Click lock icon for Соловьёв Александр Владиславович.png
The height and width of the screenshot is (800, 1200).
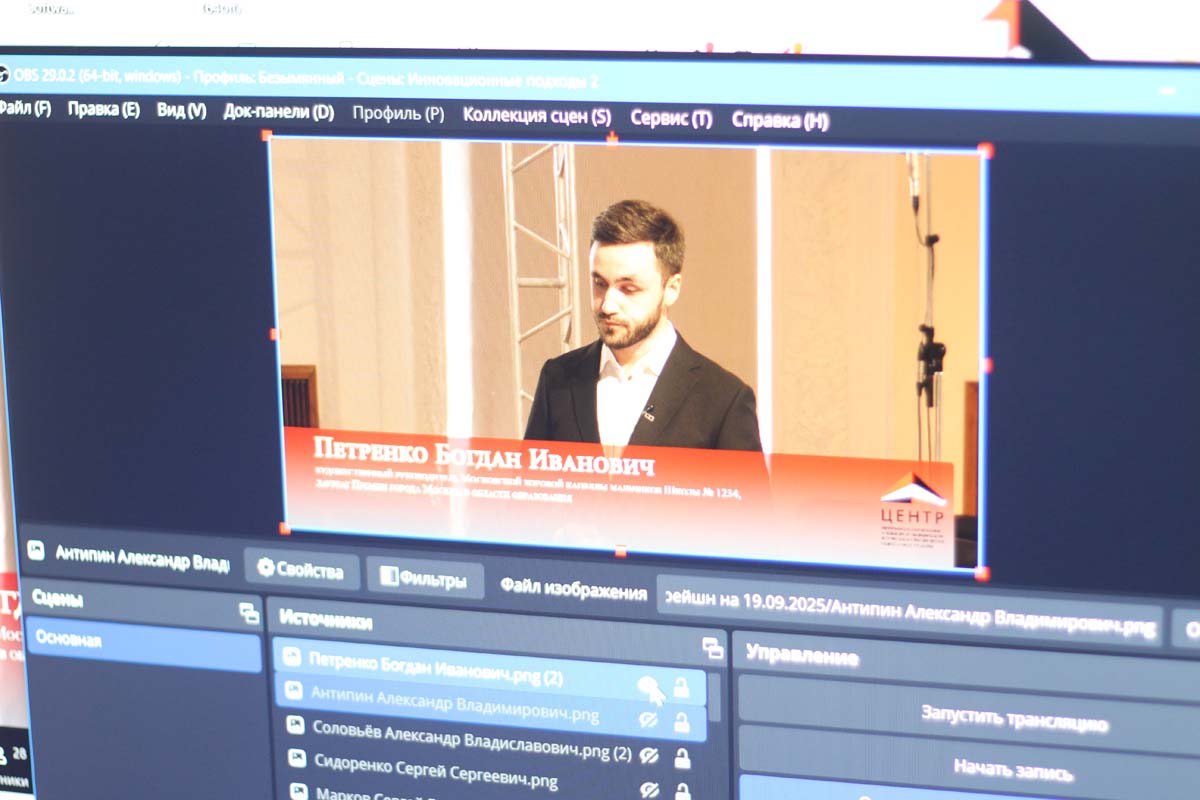pos(682,758)
